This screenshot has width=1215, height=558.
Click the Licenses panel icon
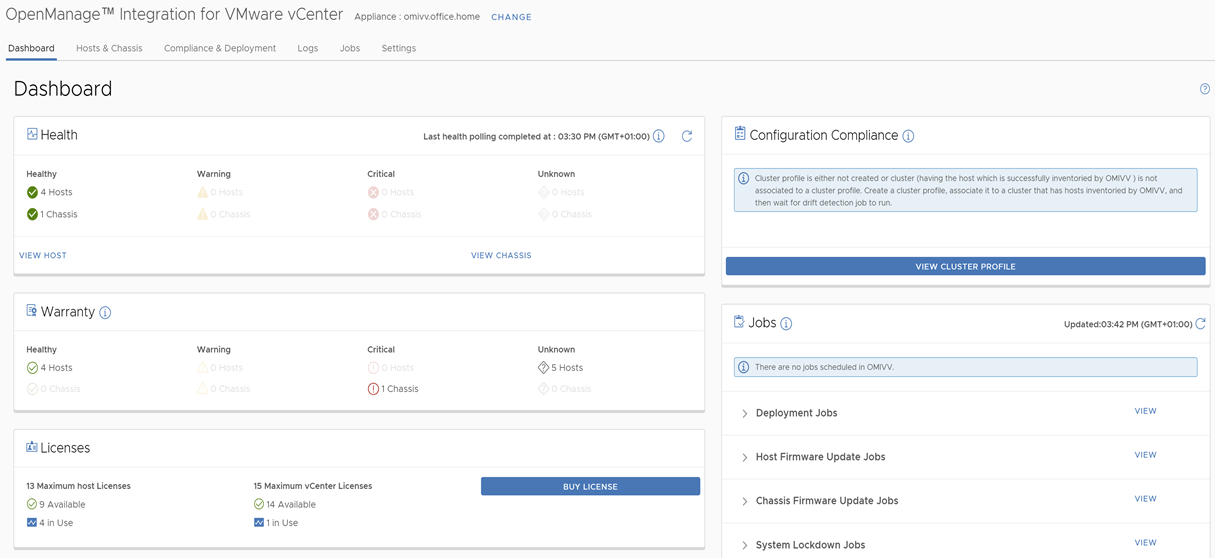32,447
